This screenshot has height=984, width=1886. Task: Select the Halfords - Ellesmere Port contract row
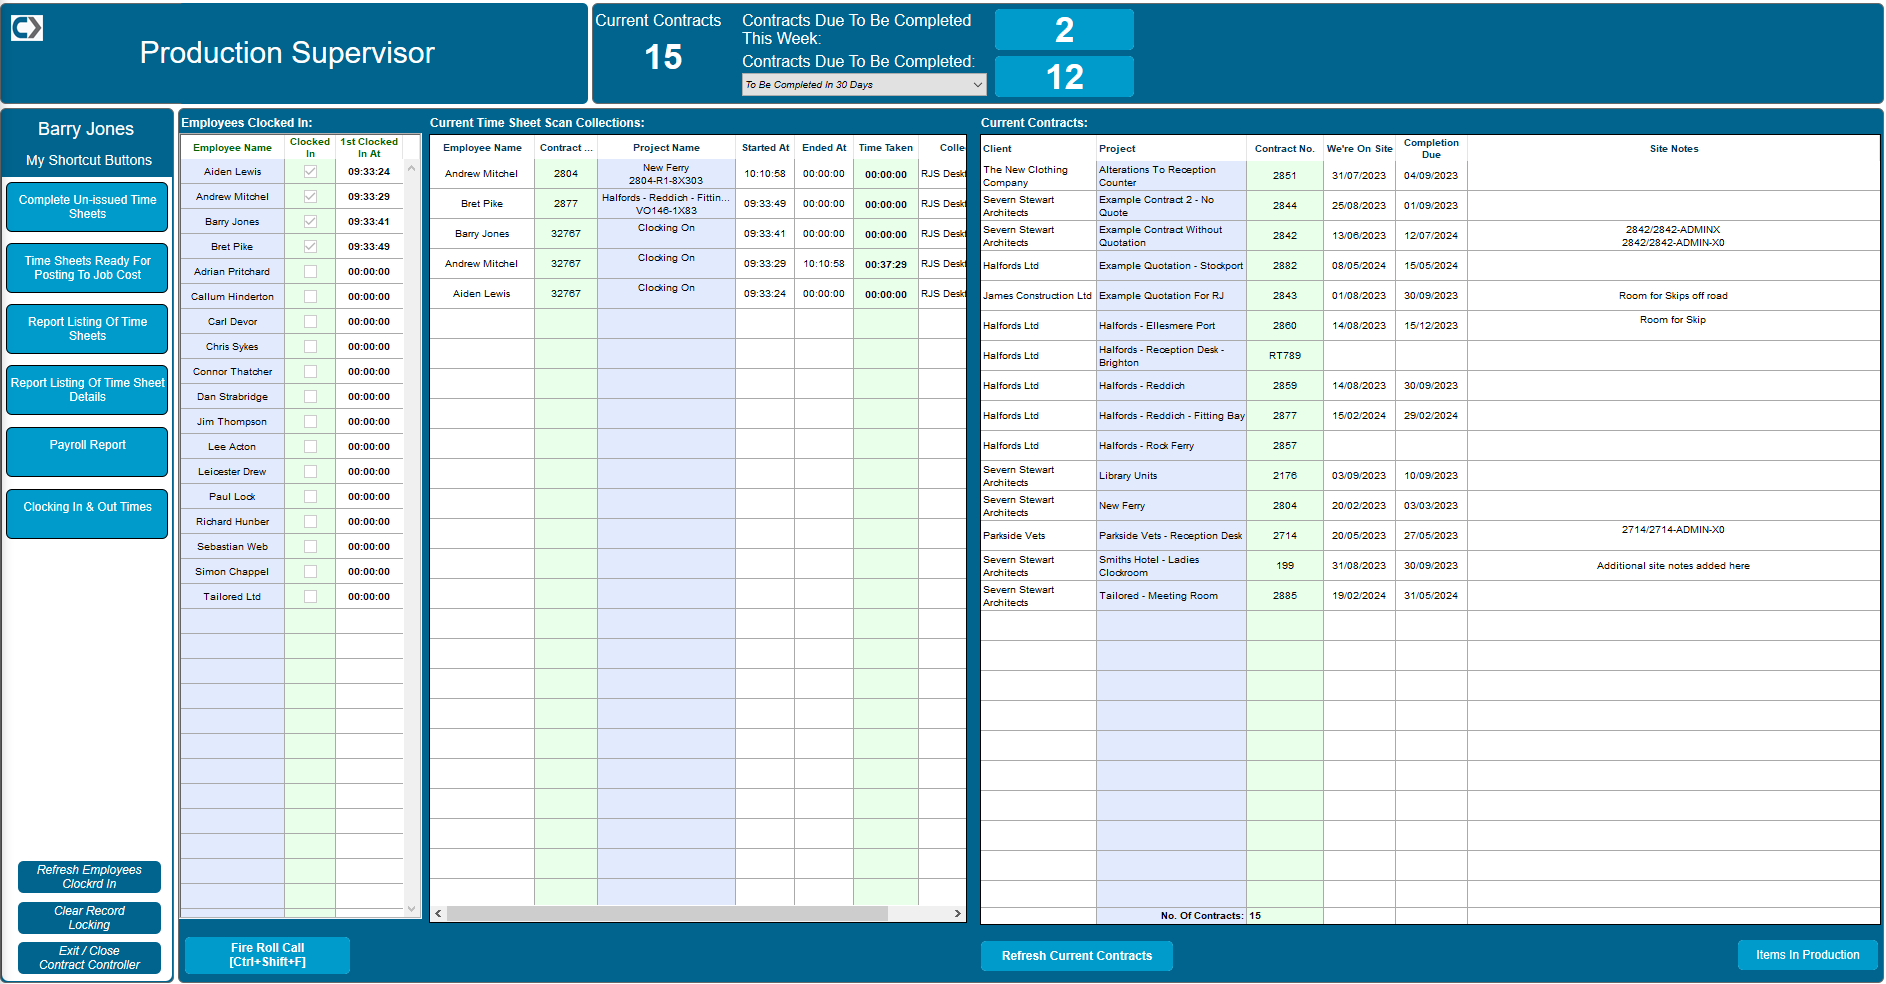pyautogui.click(x=1157, y=326)
